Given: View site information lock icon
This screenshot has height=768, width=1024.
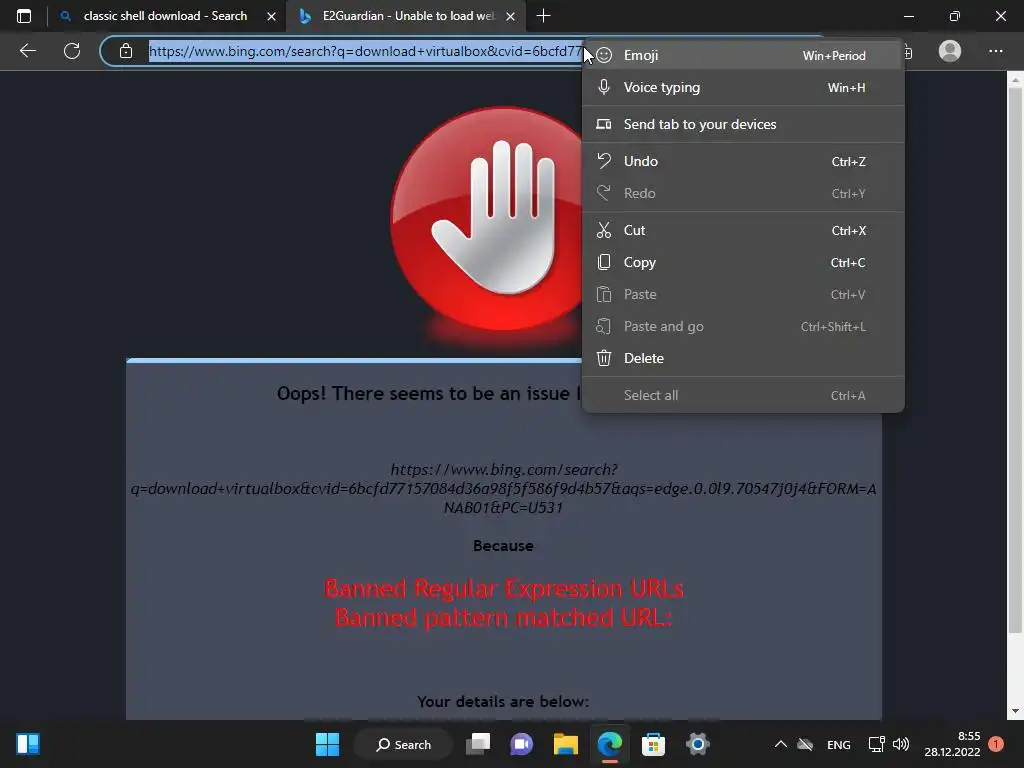Looking at the screenshot, I should 126,51.
